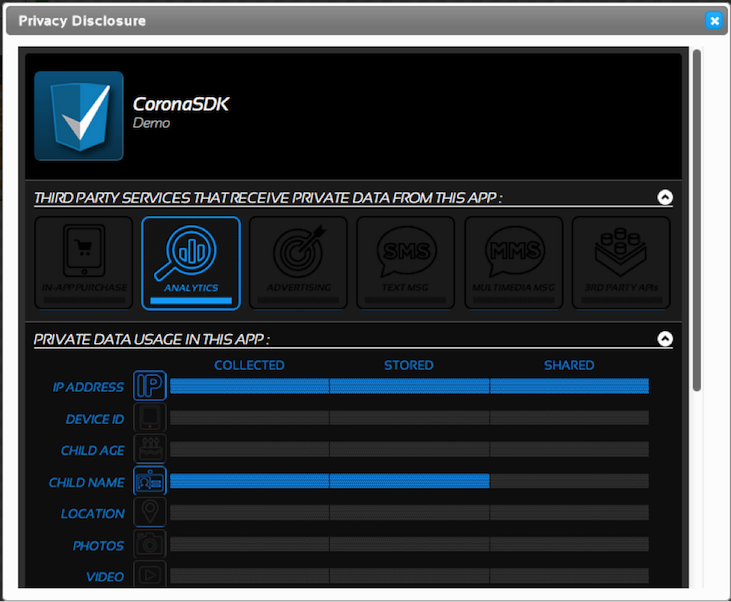The height and width of the screenshot is (602, 731).
Task: Click the Text Msg SMS icon
Action: coord(405,263)
